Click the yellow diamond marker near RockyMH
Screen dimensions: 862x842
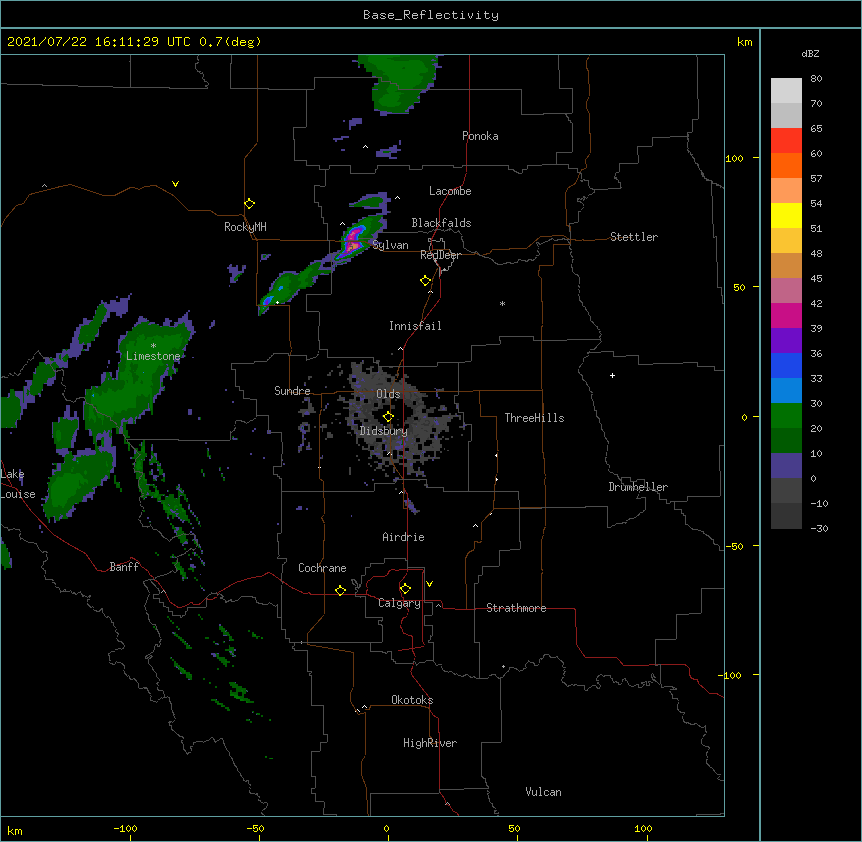(x=249, y=204)
